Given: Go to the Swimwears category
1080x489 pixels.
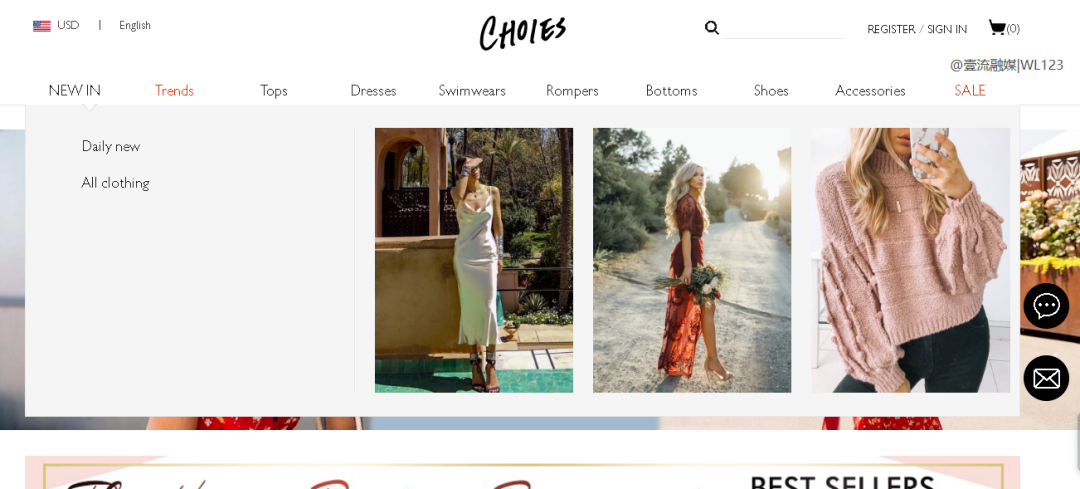Looking at the screenshot, I should point(472,90).
